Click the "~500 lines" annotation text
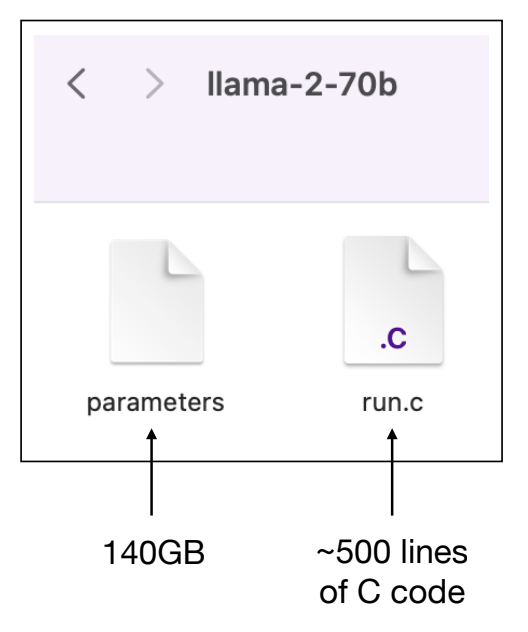Image resolution: width=528 pixels, height=632 pixels. point(392,552)
